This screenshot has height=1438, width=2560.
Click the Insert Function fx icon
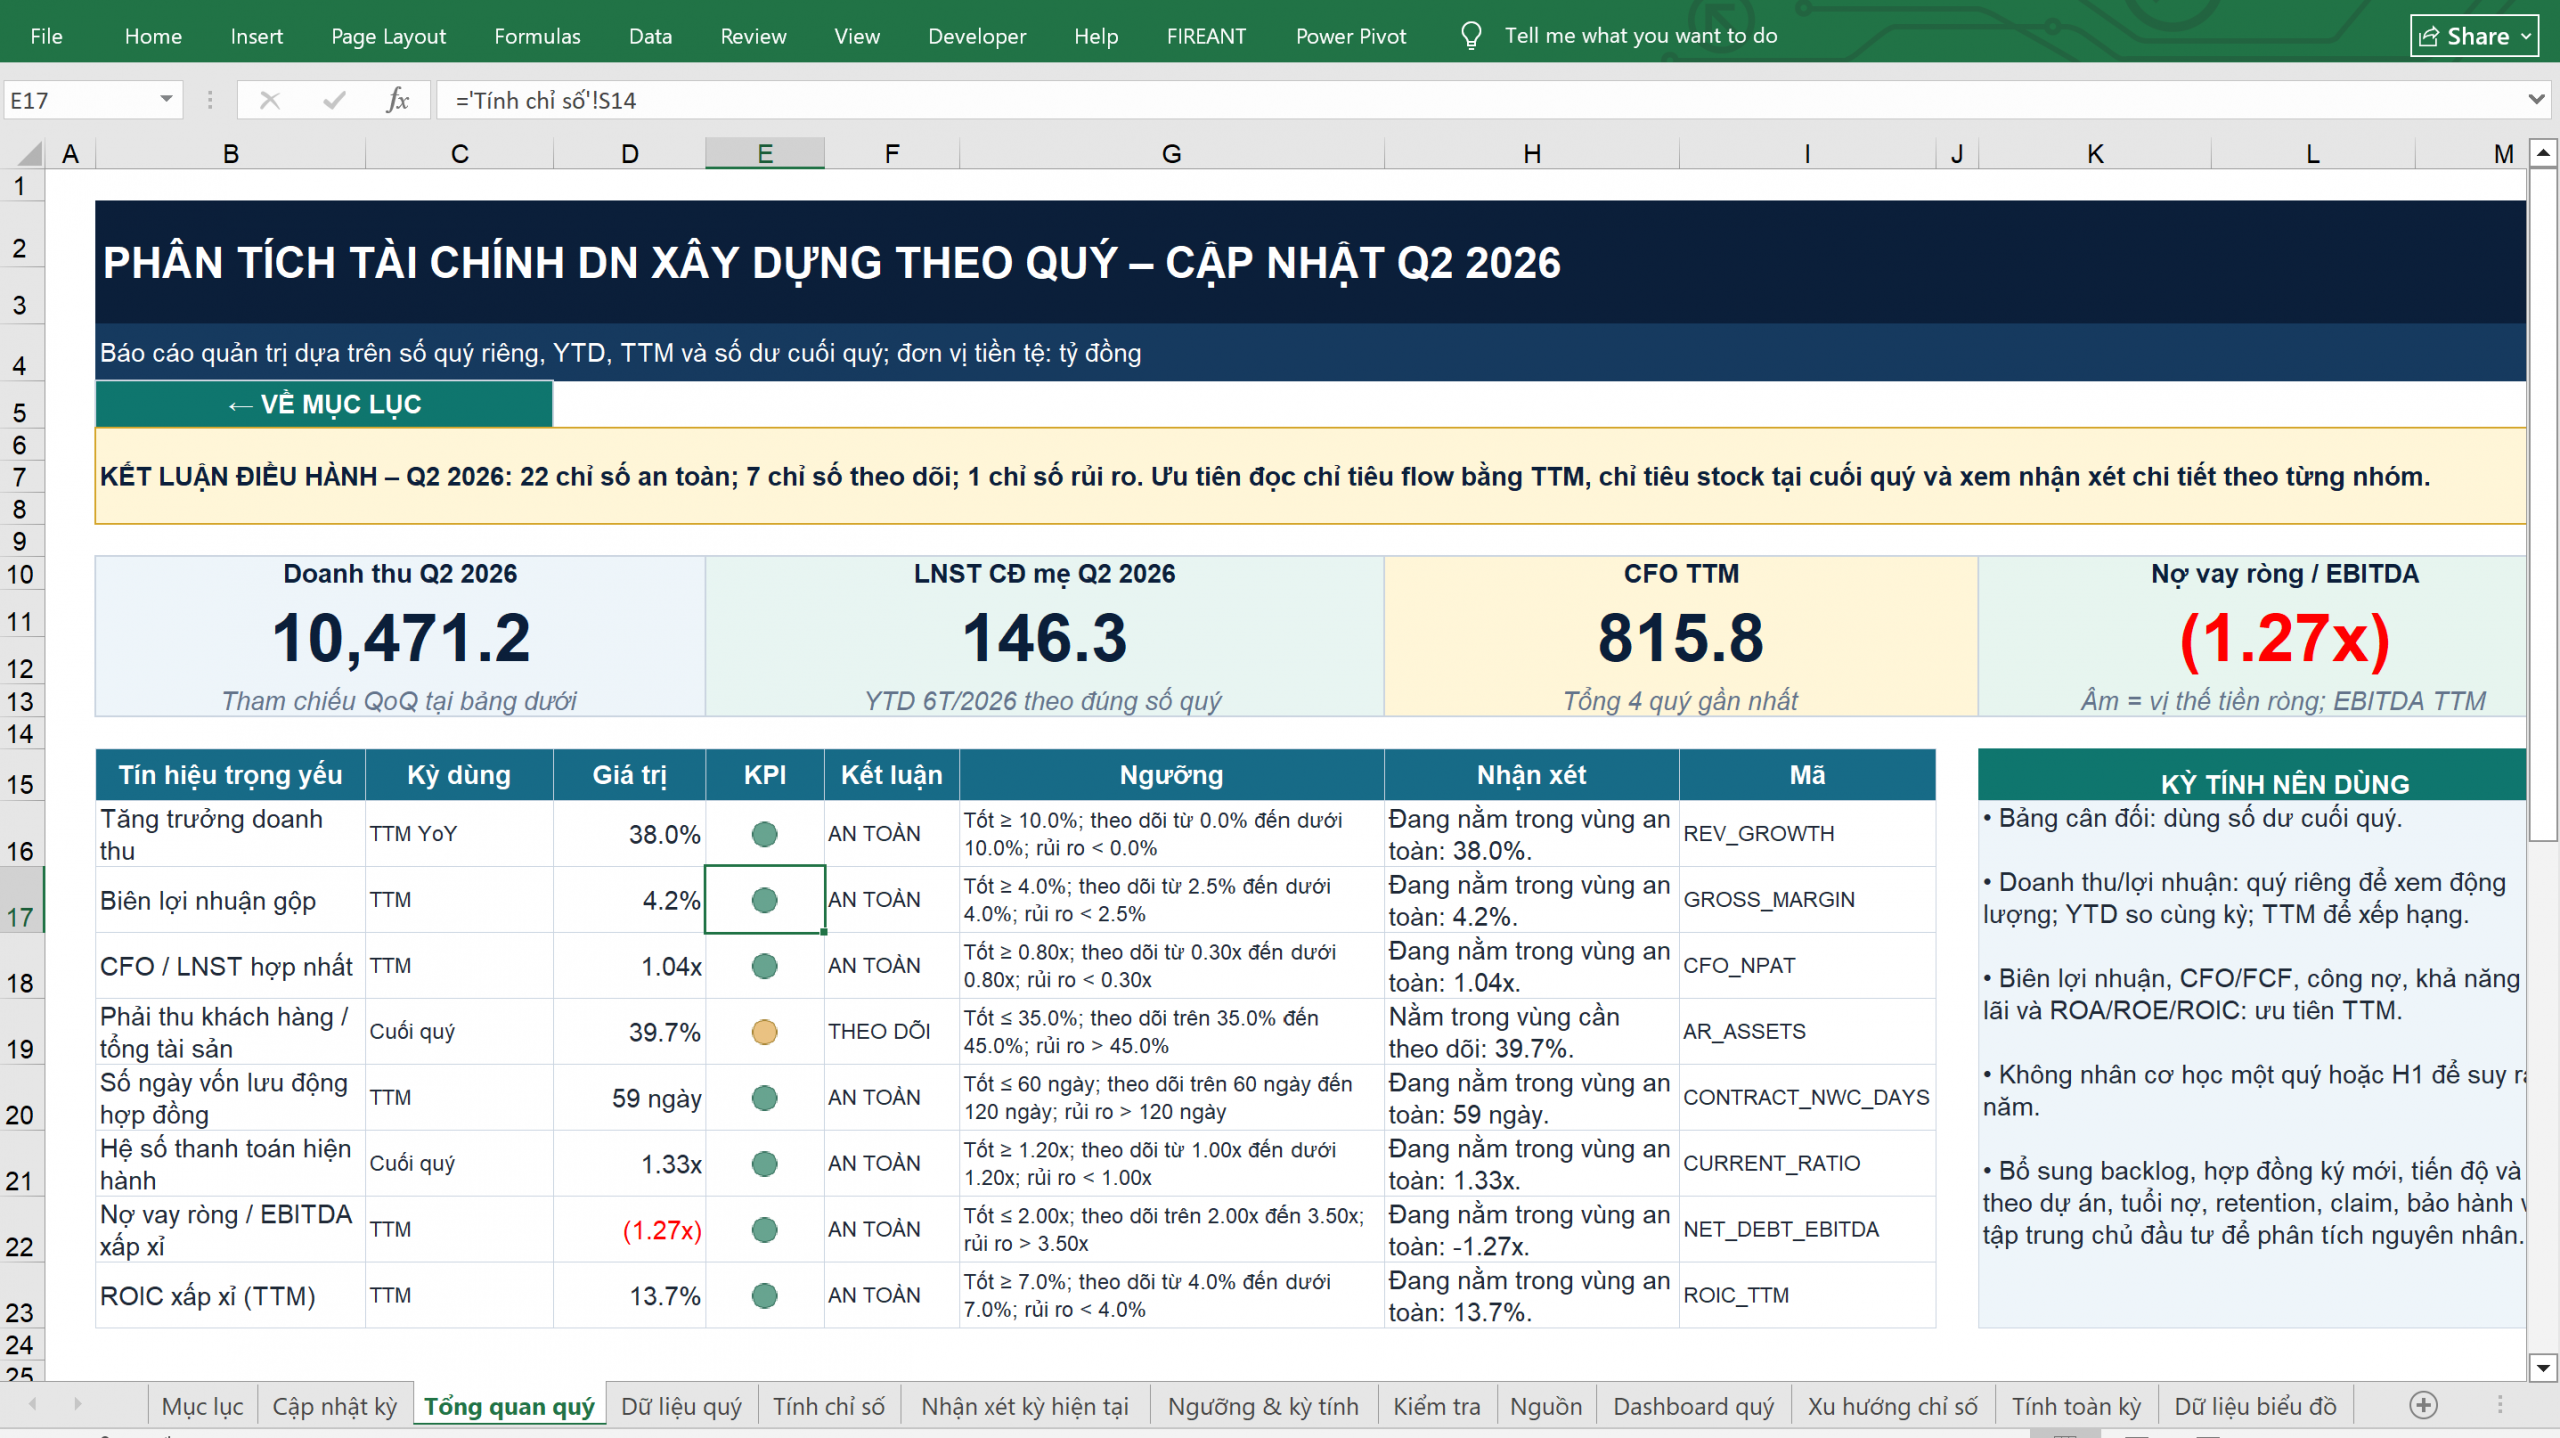click(x=397, y=100)
